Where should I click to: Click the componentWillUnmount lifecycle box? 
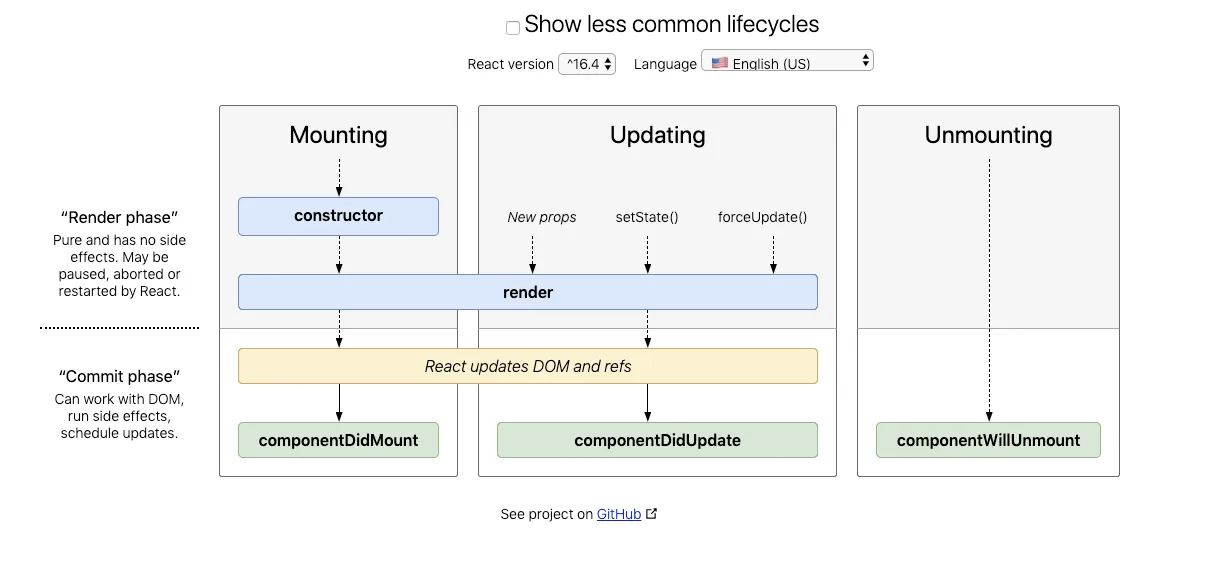click(988, 440)
